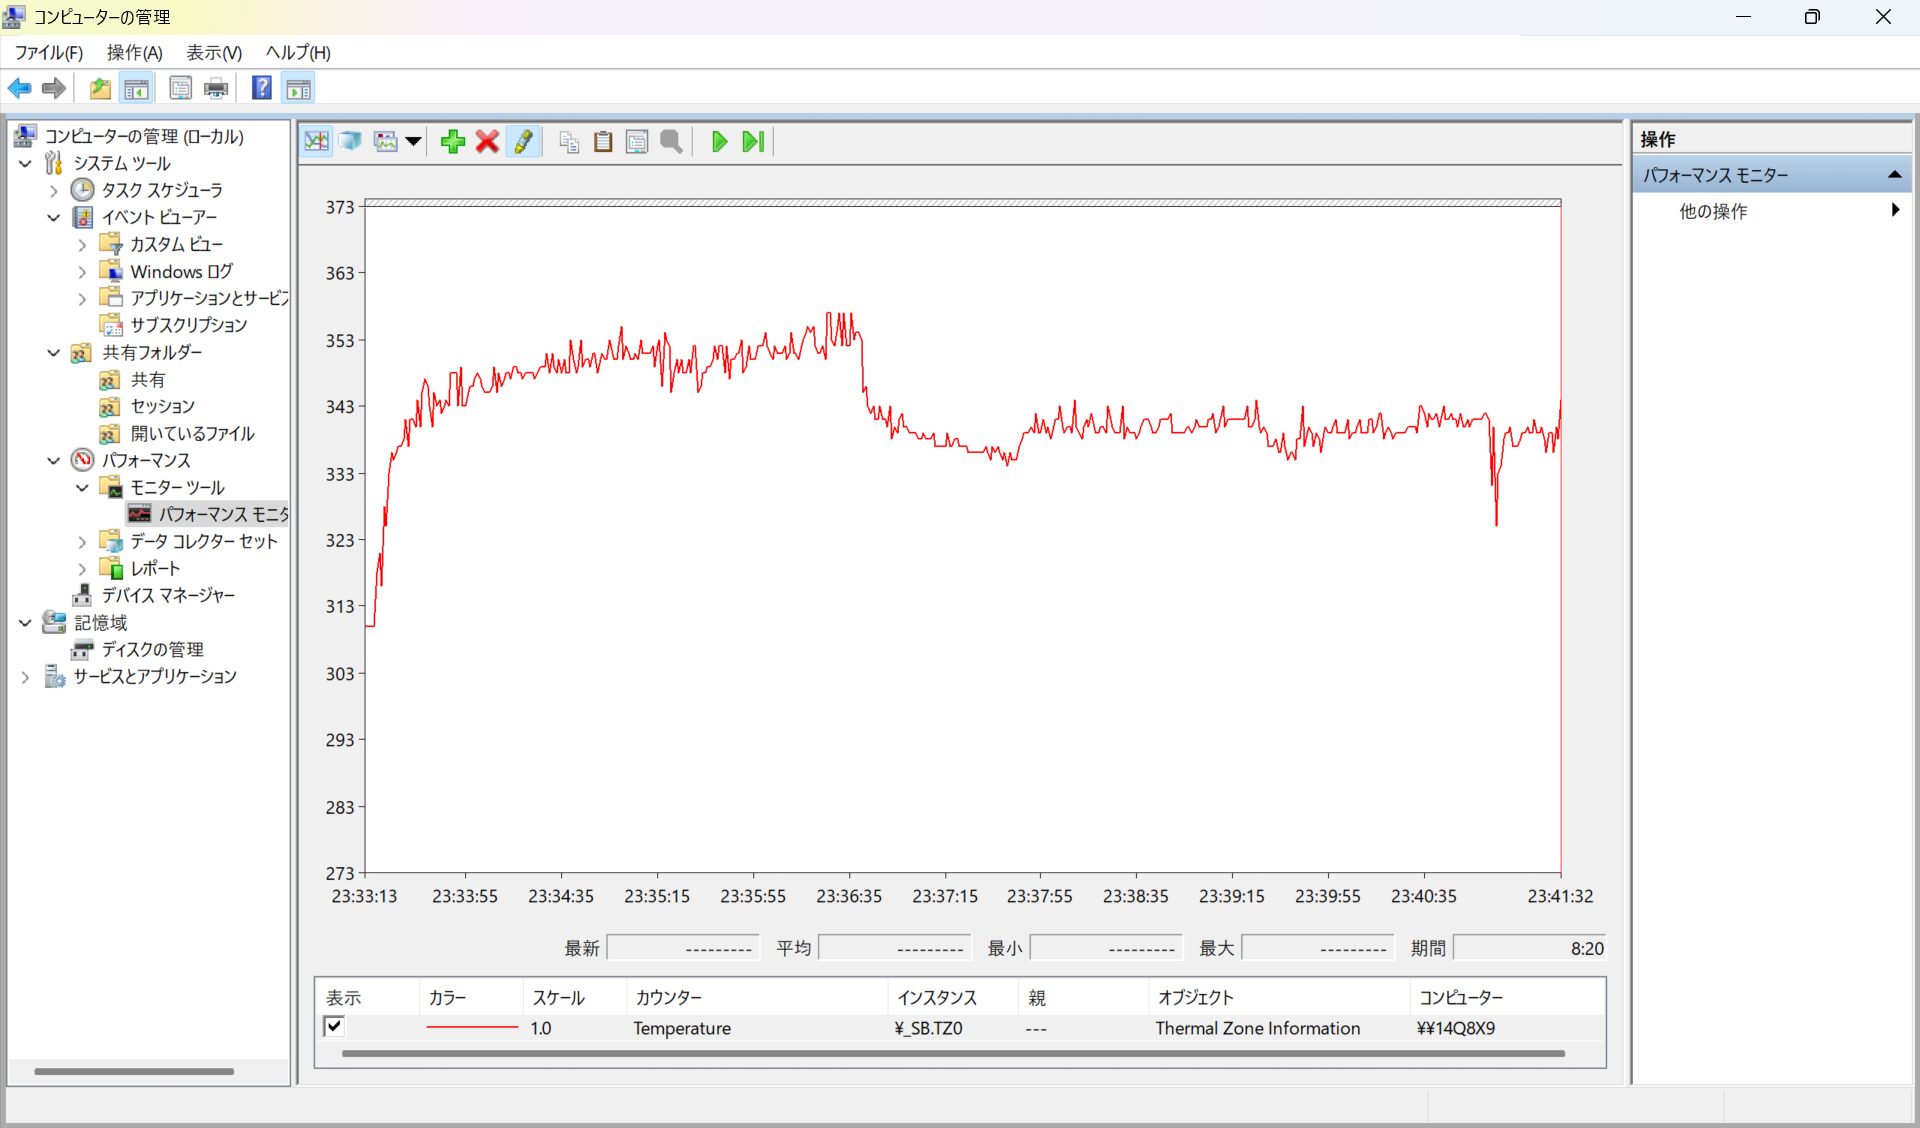Viewport: 1920px width, 1128px height.
Task: Delete selected counter with red X
Action: [487, 142]
